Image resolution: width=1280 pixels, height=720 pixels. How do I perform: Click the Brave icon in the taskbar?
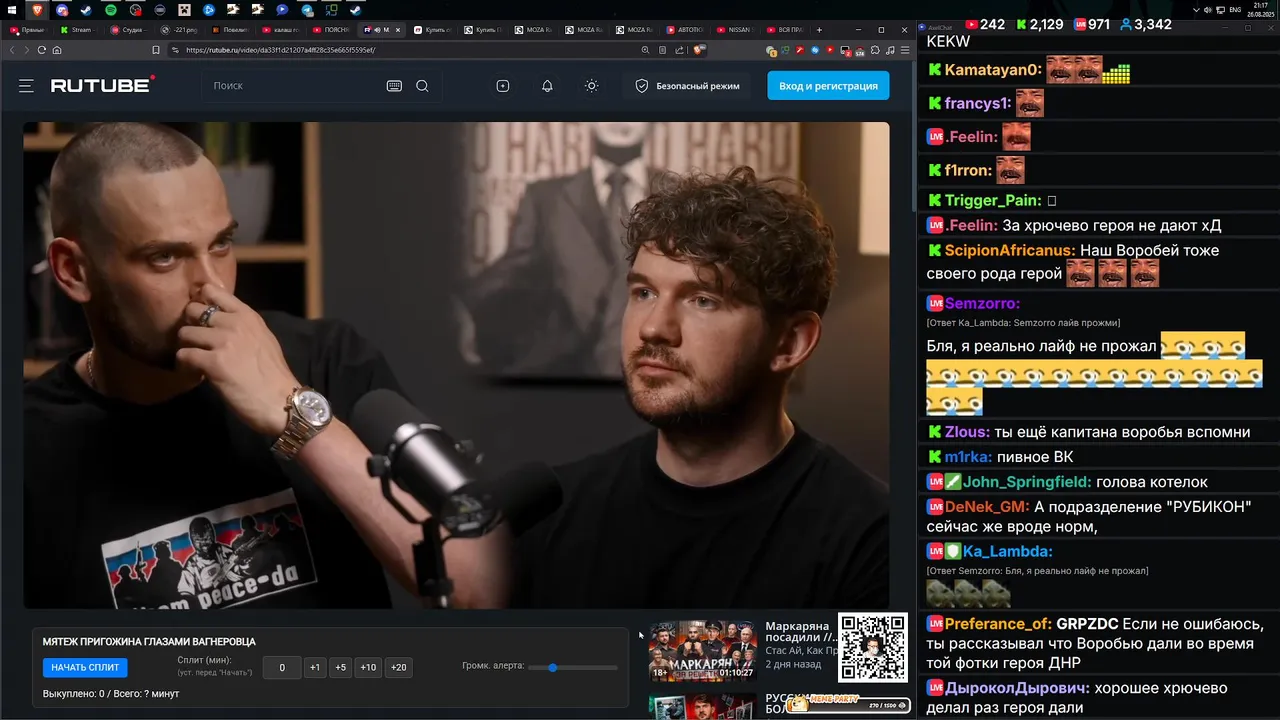(37, 10)
